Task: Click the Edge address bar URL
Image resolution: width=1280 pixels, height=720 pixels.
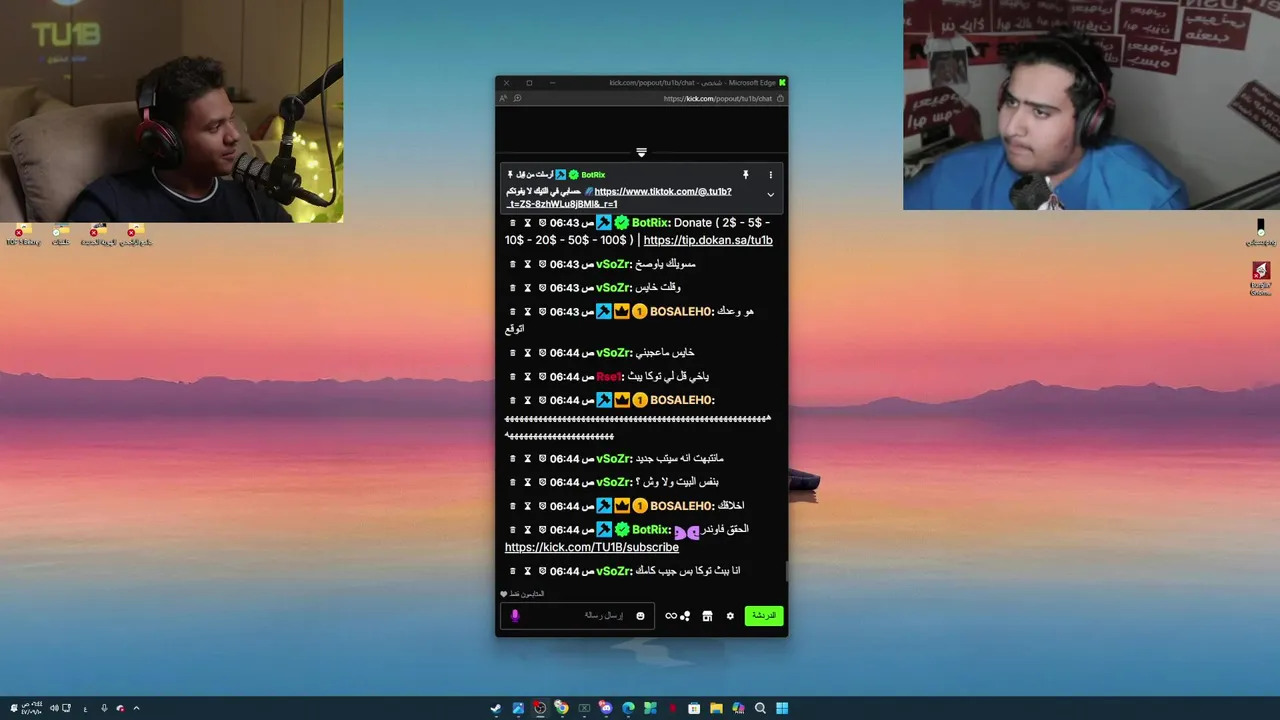Action: click(x=718, y=99)
